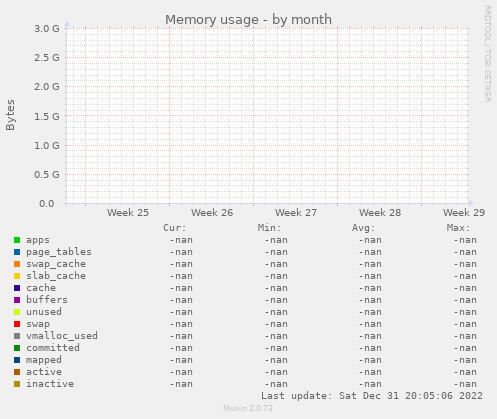Screen dimensions: 497x419
Task: Click the 'Bytes' y-axis label
Action: pyautogui.click(x=10, y=115)
